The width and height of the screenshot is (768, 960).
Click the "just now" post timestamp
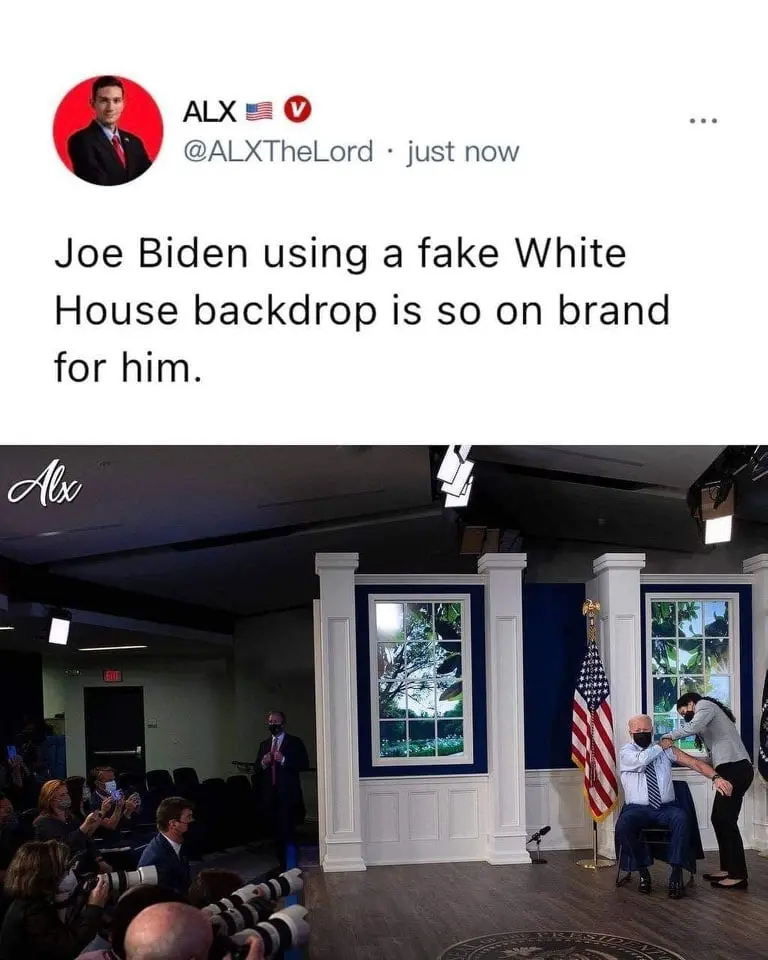(462, 152)
